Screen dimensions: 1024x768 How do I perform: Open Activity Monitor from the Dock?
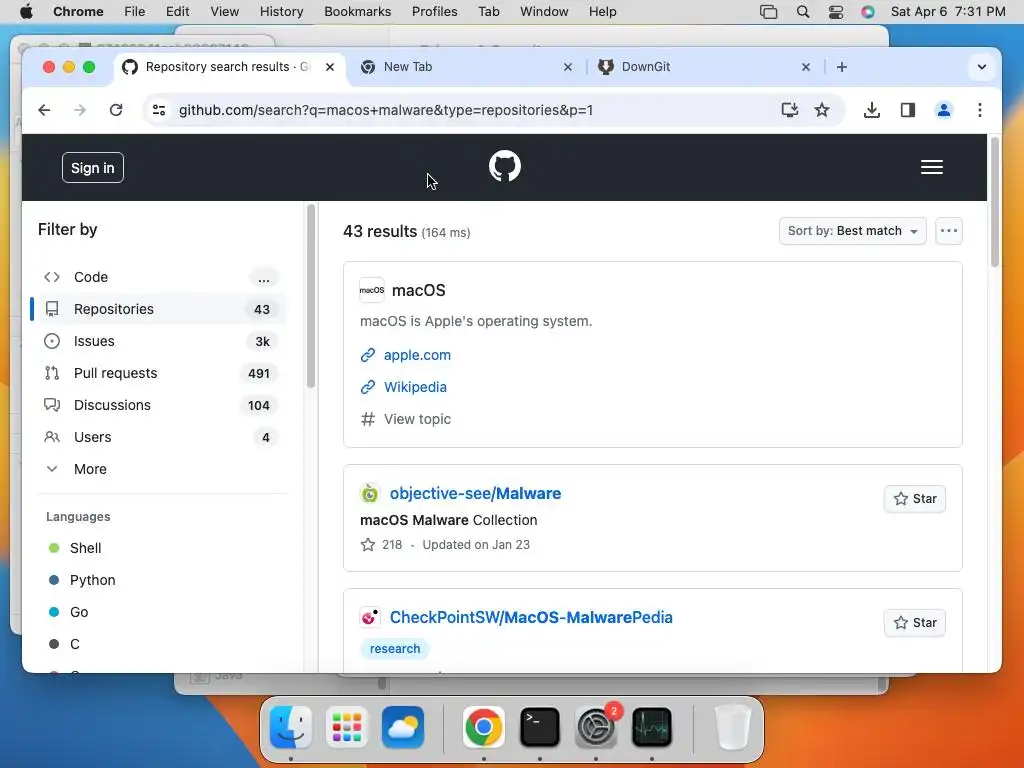pyautogui.click(x=652, y=727)
